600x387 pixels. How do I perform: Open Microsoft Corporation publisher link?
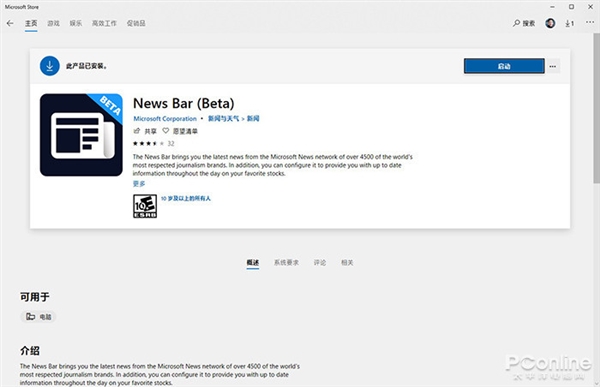click(165, 119)
